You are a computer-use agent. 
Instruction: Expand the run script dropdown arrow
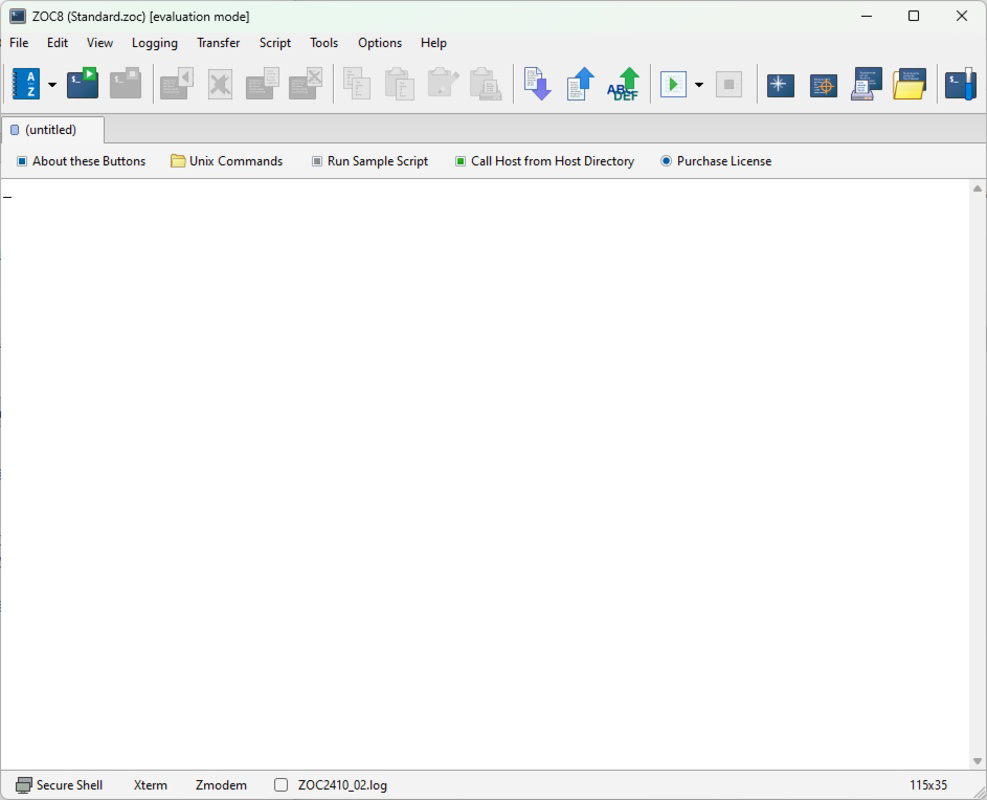click(x=699, y=84)
